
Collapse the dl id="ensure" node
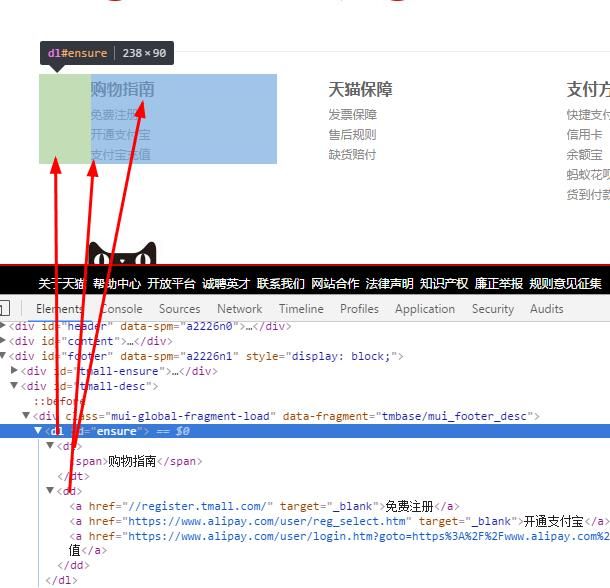[x=38, y=431]
